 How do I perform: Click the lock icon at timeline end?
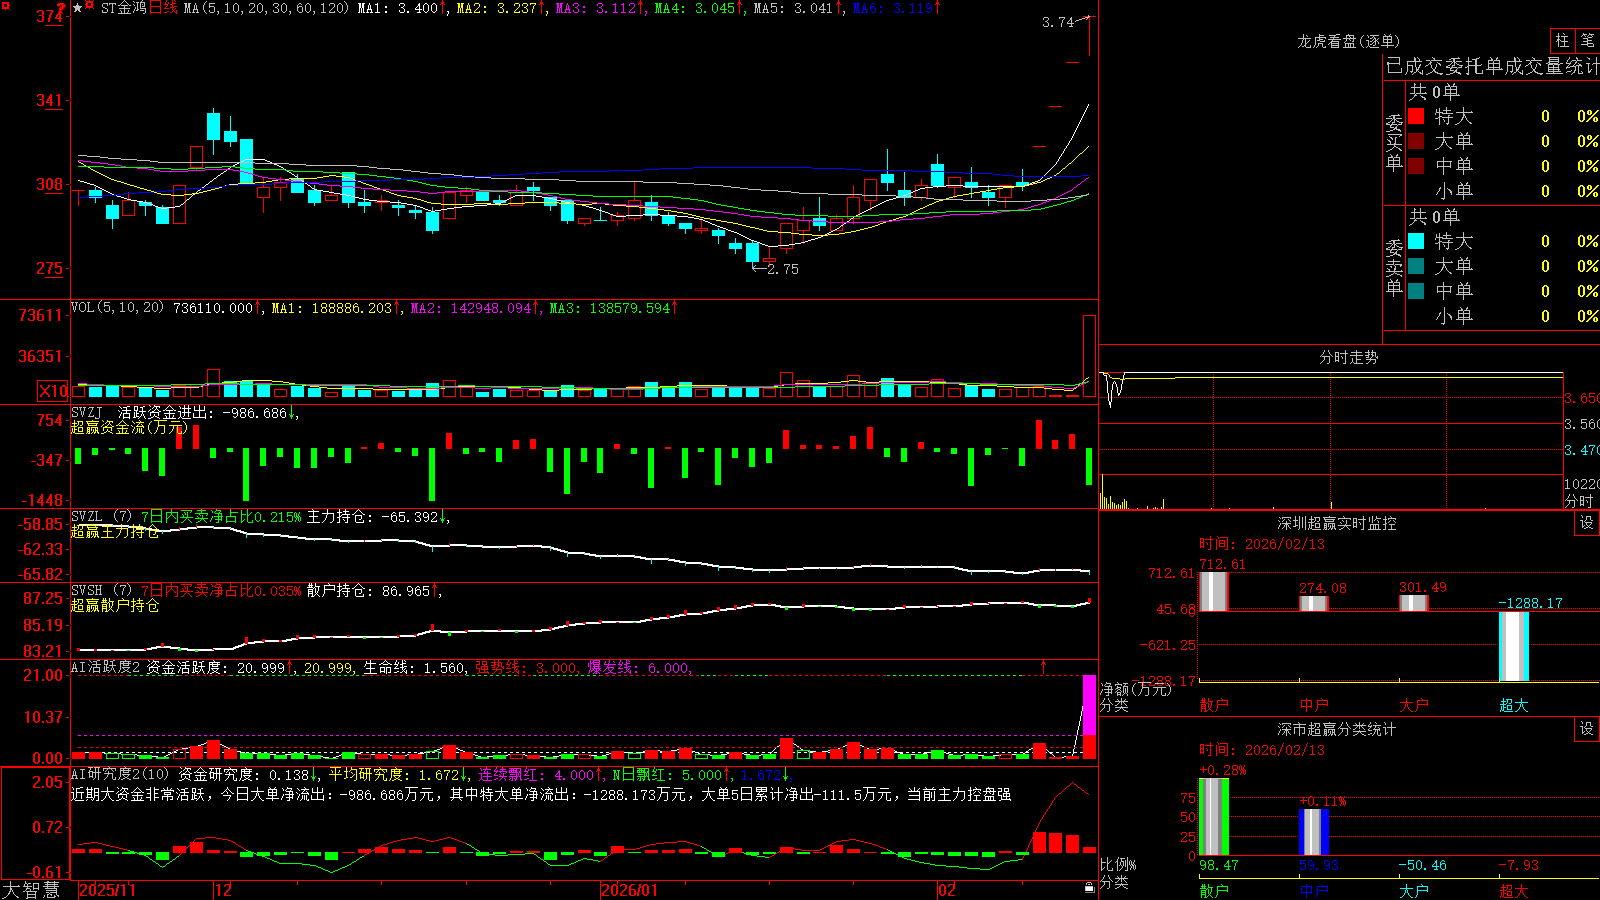[x=1090, y=888]
